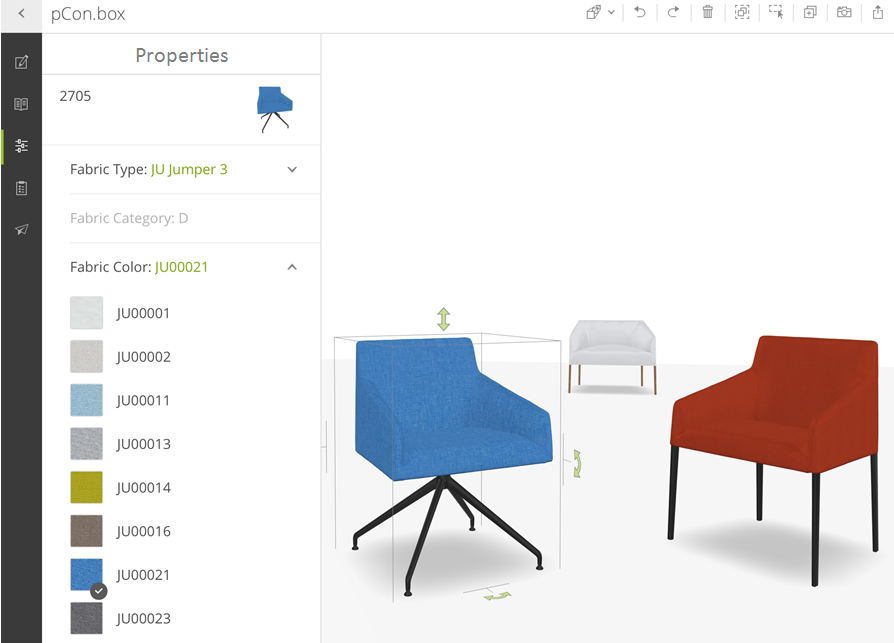This screenshot has width=894, height=643.
Task: Open the share export icon
Action: (878, 12)
